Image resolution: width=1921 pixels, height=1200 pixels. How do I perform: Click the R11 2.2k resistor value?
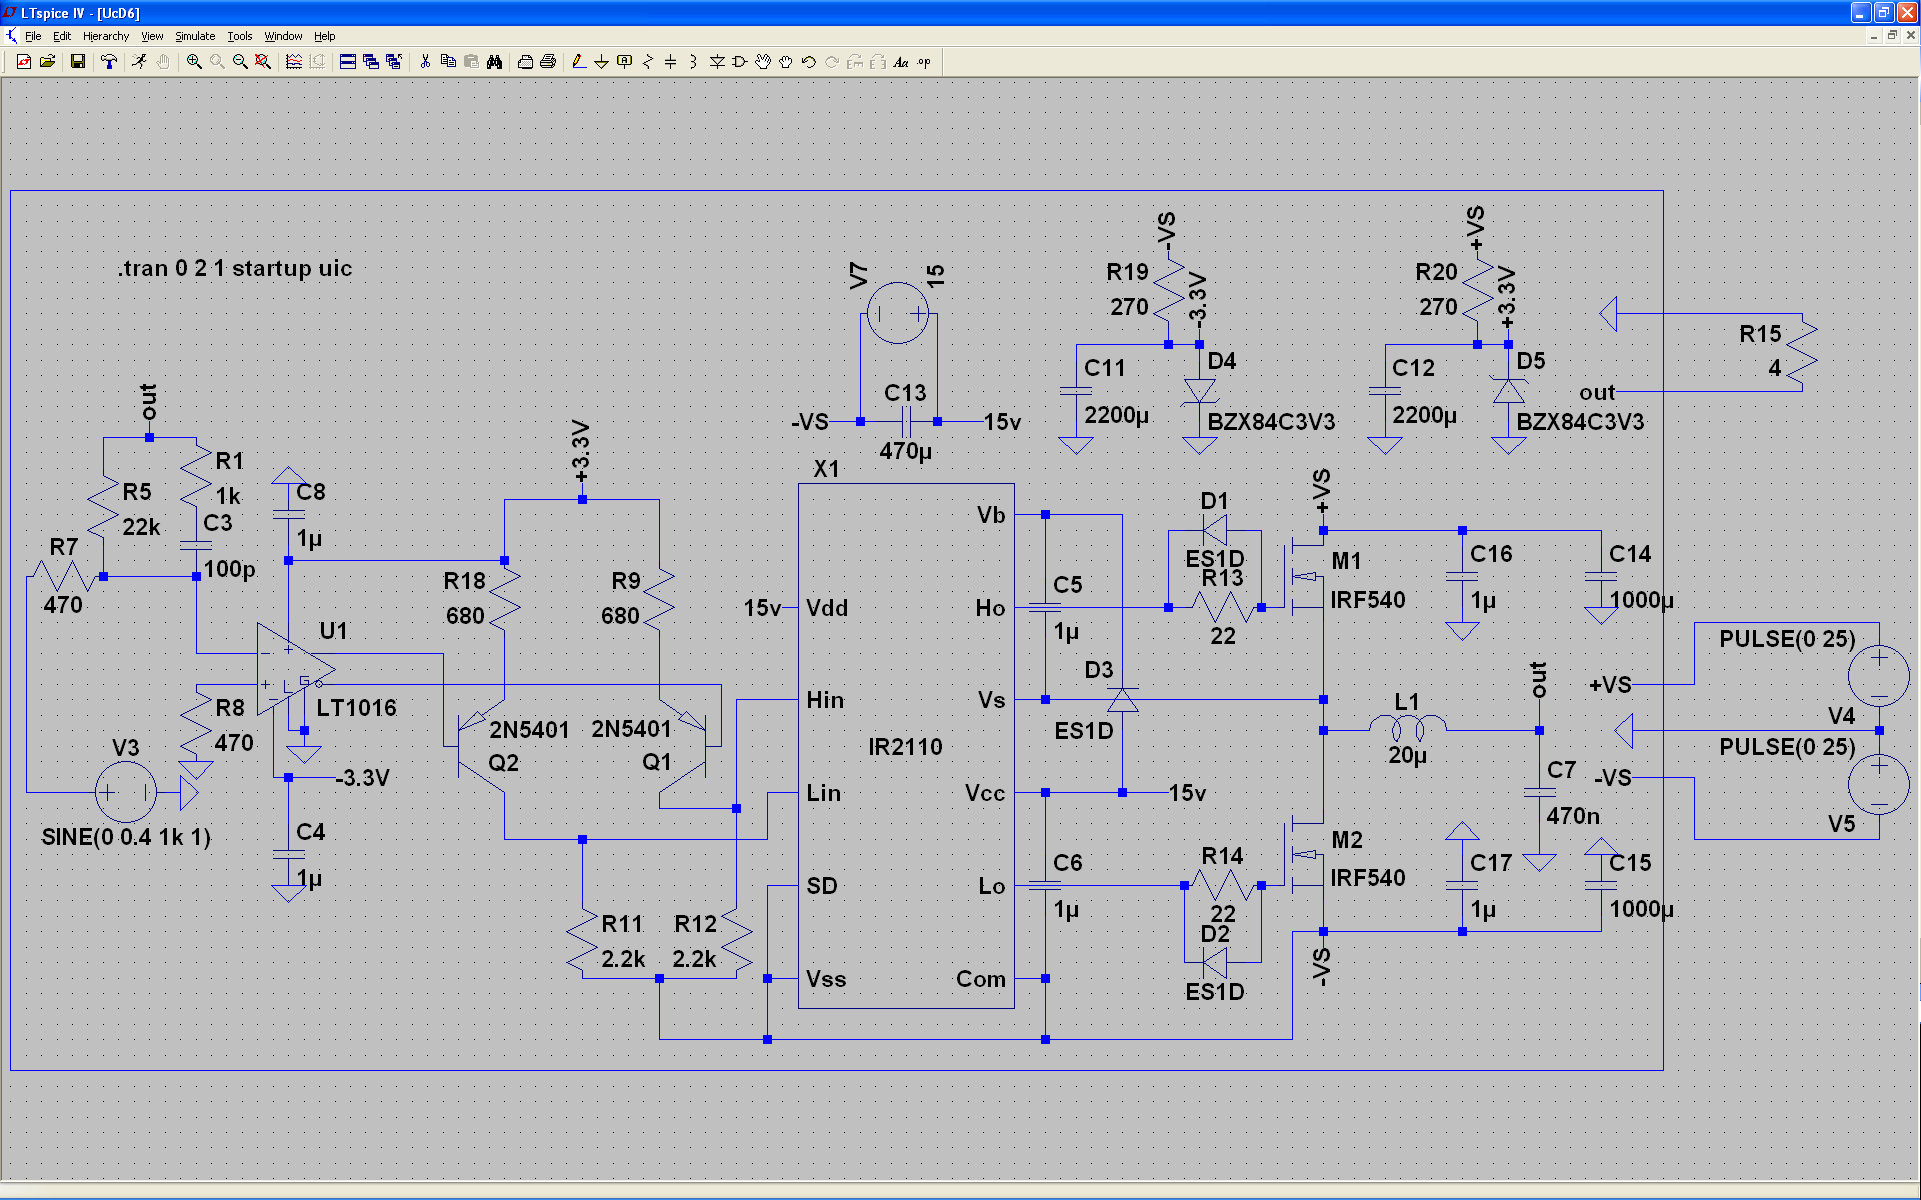point(623,959)
